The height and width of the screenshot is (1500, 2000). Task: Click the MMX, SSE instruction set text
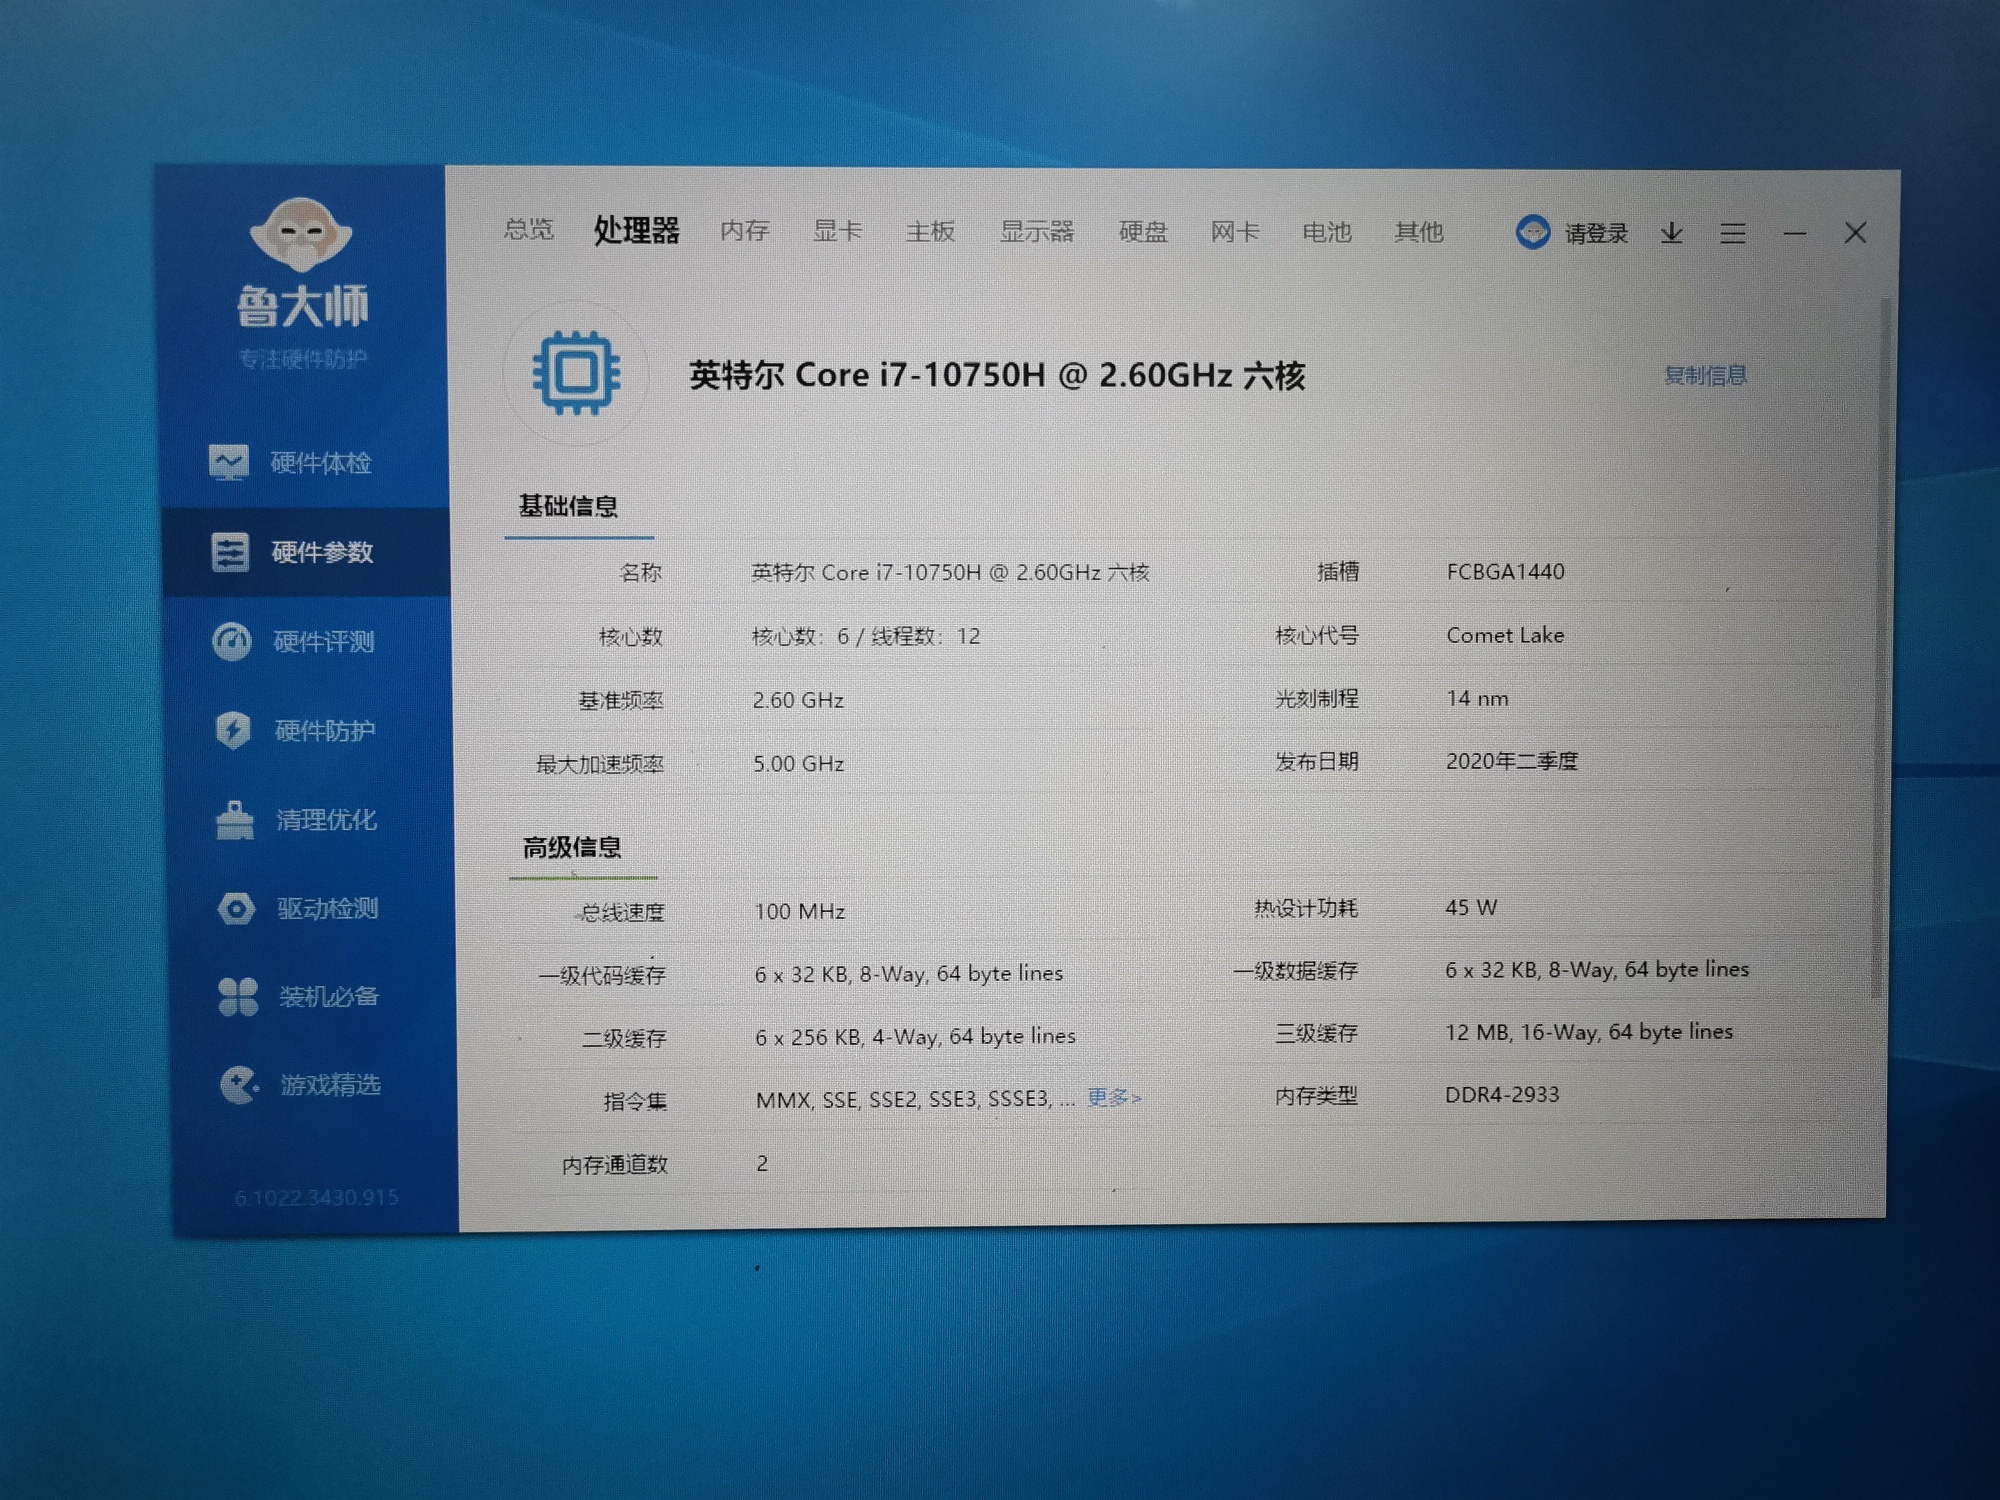(x=915, y=1100)
